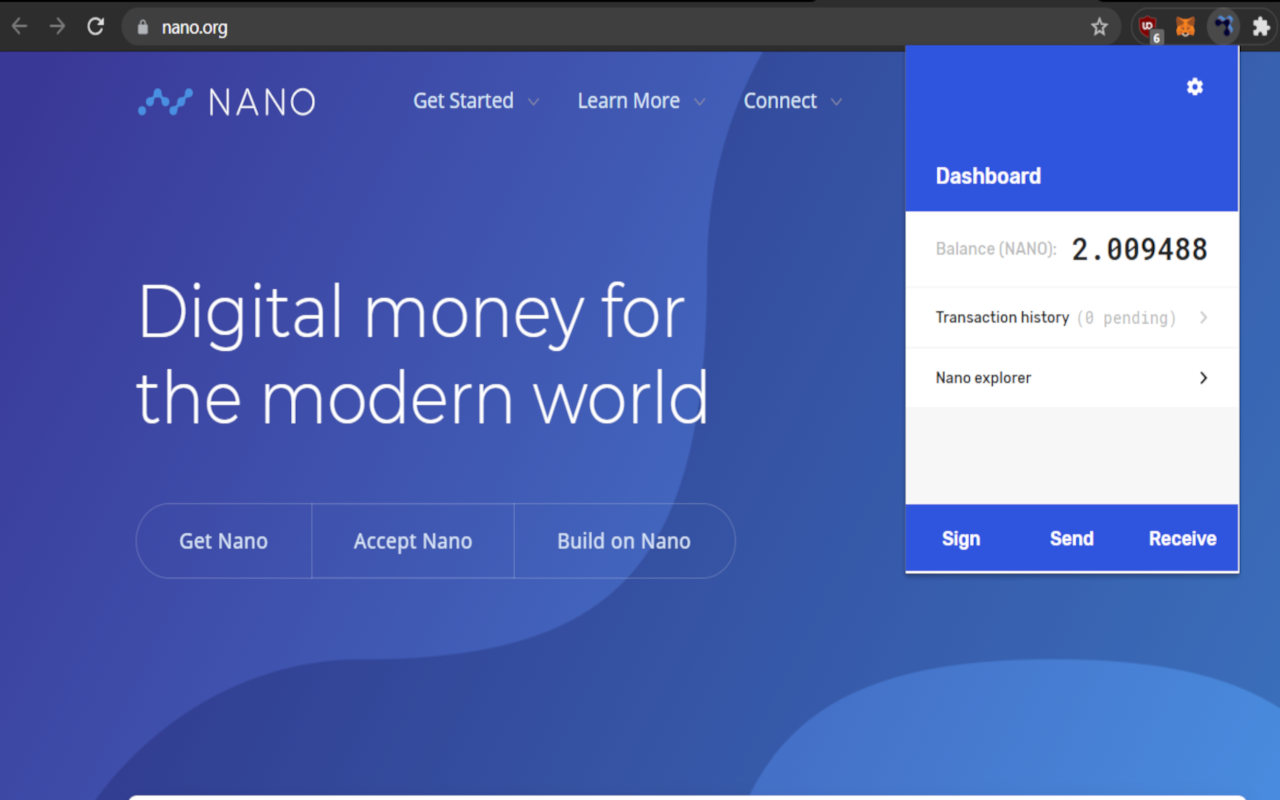Viewport: 1280px width, 800px height.
Task: Expand the Learn More dropdown menu
Action: click(640, 100)
